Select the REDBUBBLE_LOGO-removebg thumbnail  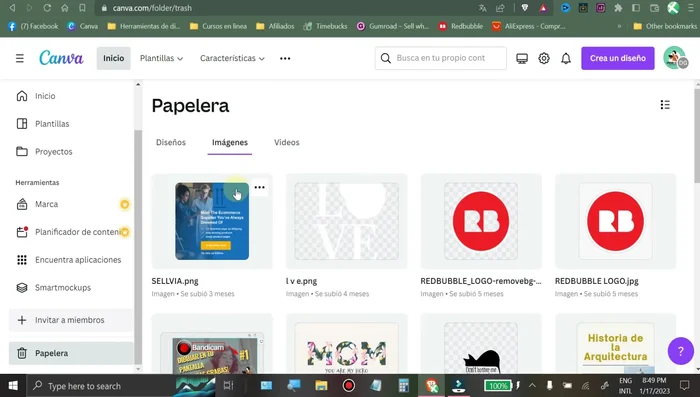481,221
